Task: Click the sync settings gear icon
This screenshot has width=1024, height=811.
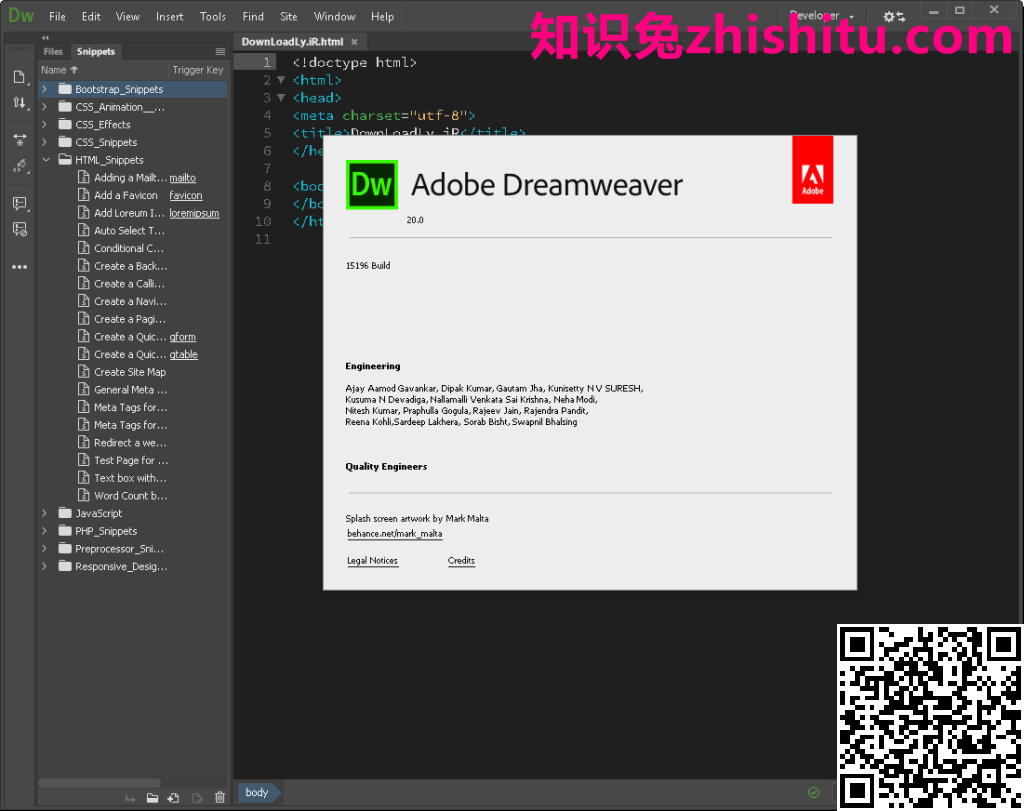Action: pos(894,16)
